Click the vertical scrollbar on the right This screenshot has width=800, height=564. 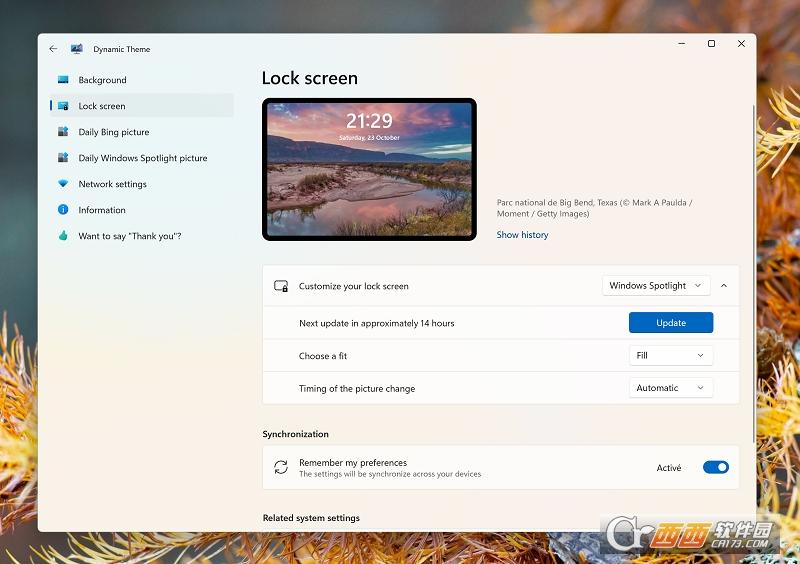pos(754,274)
